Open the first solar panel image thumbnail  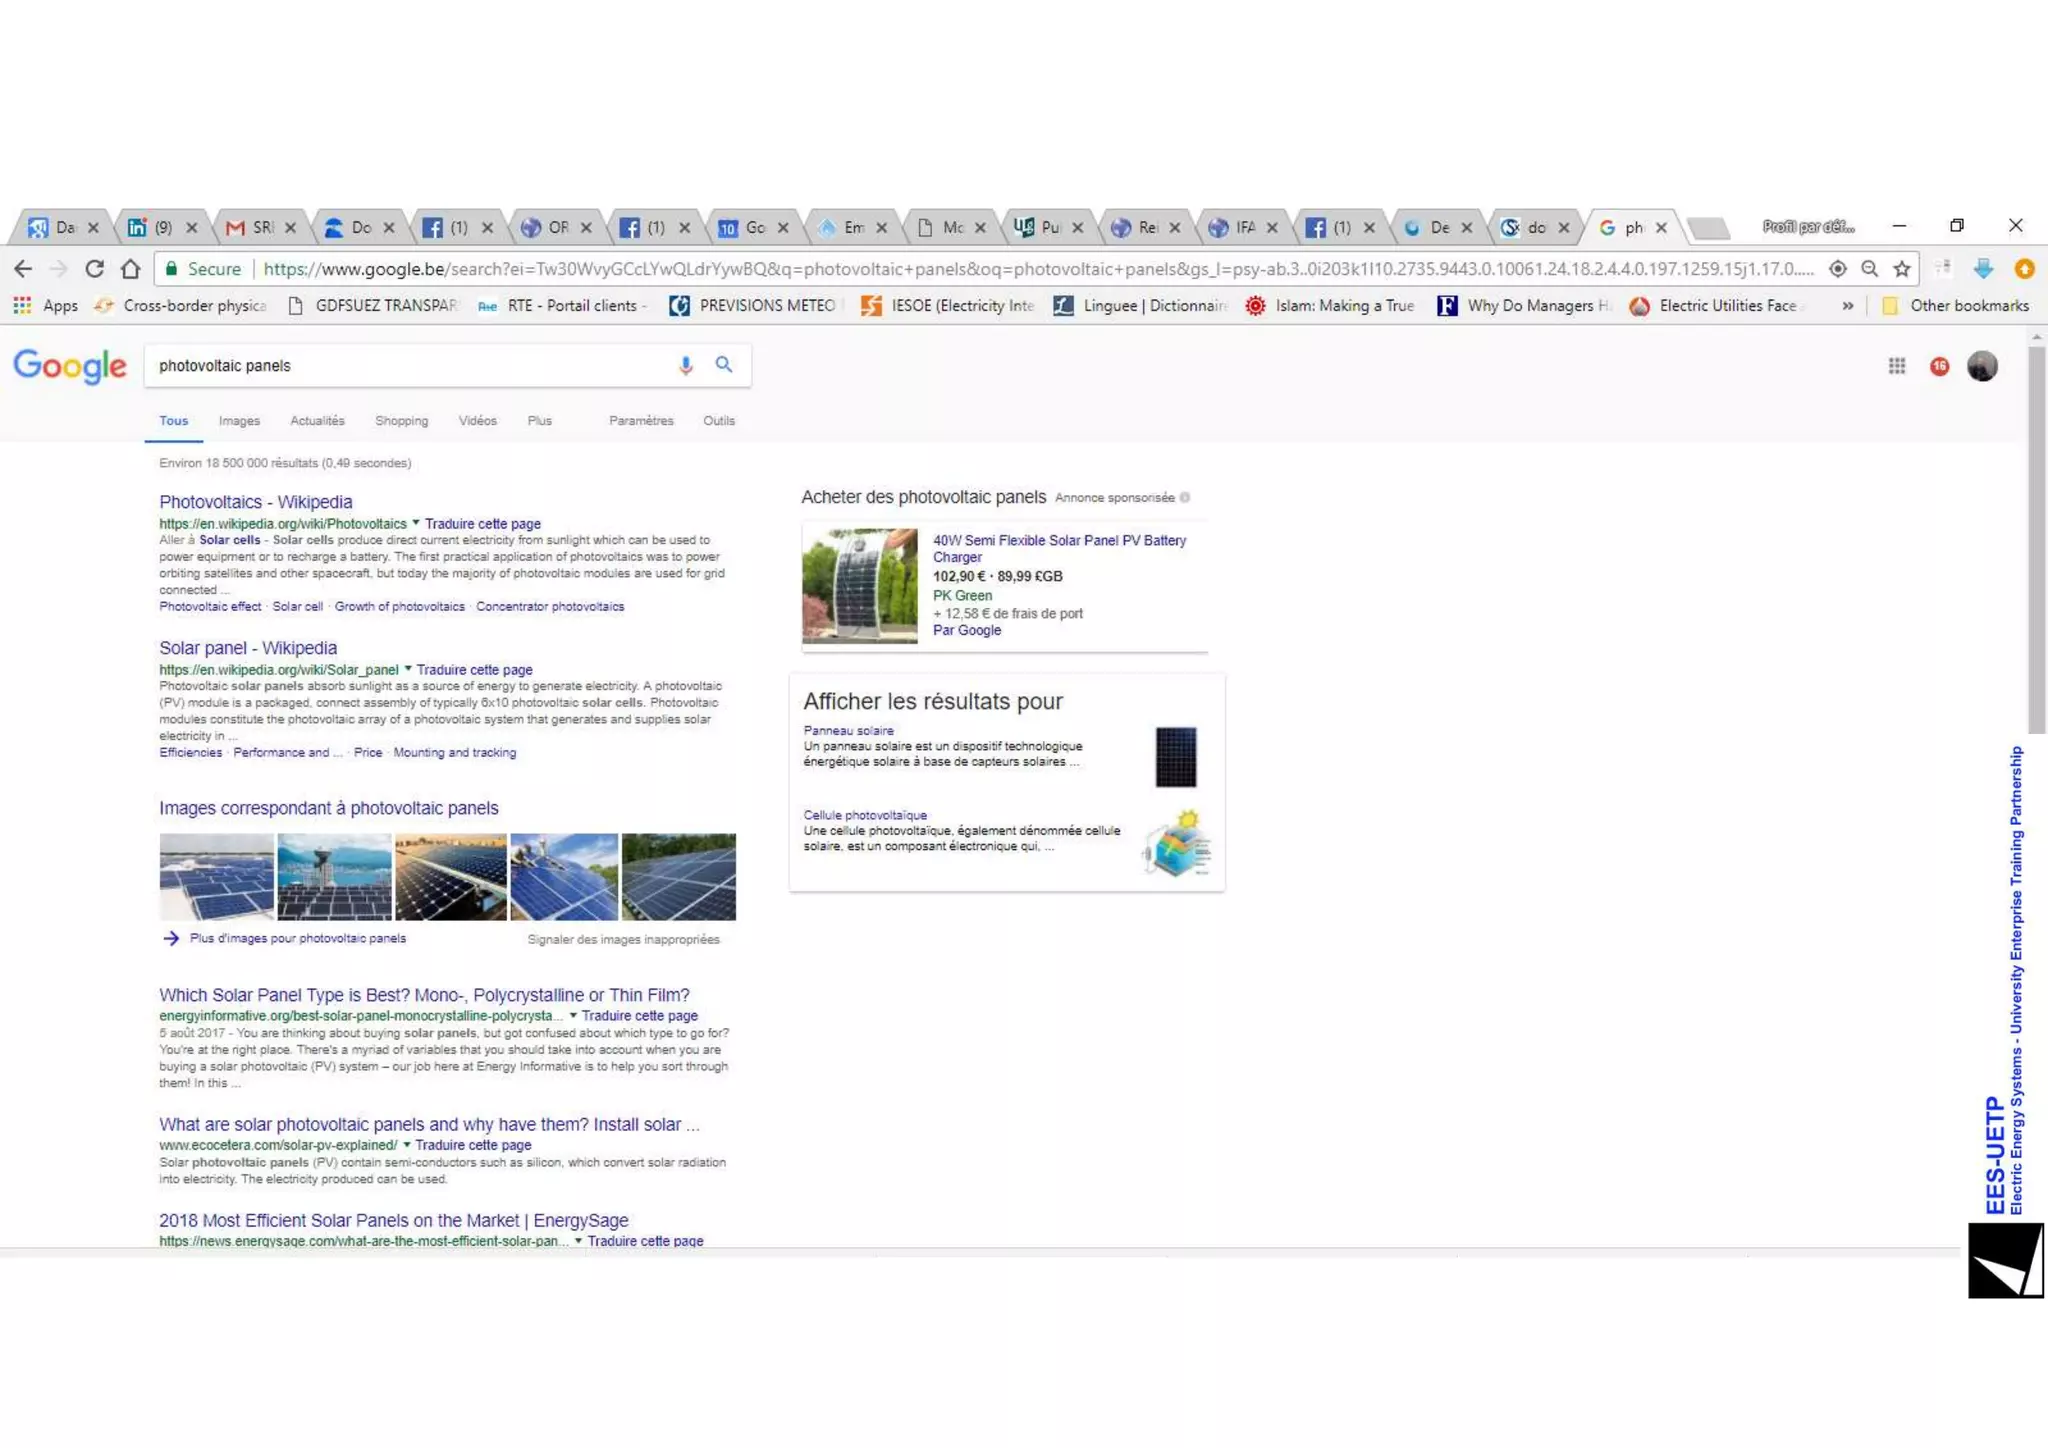click(x=216, y=877)
